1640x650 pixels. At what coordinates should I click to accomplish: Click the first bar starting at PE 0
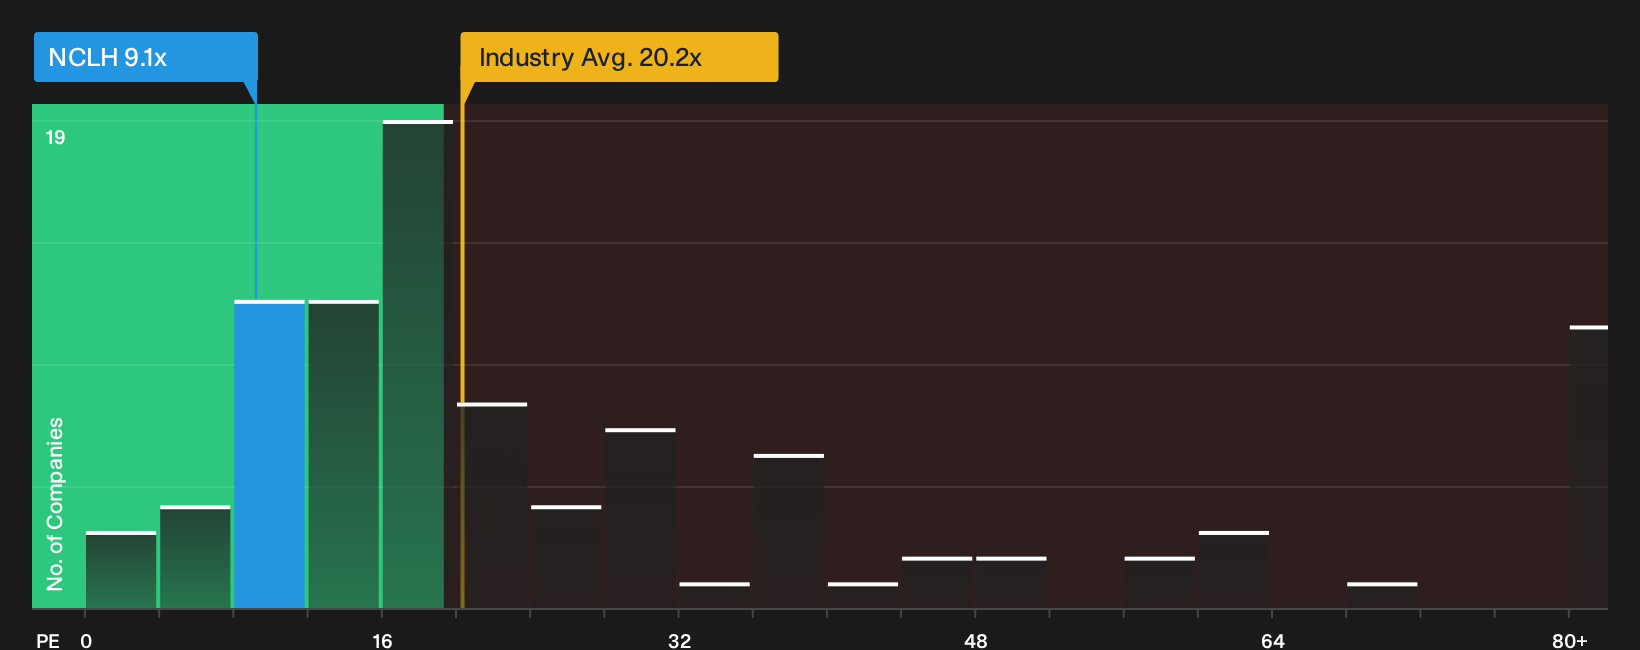click(x=121, y=570)
